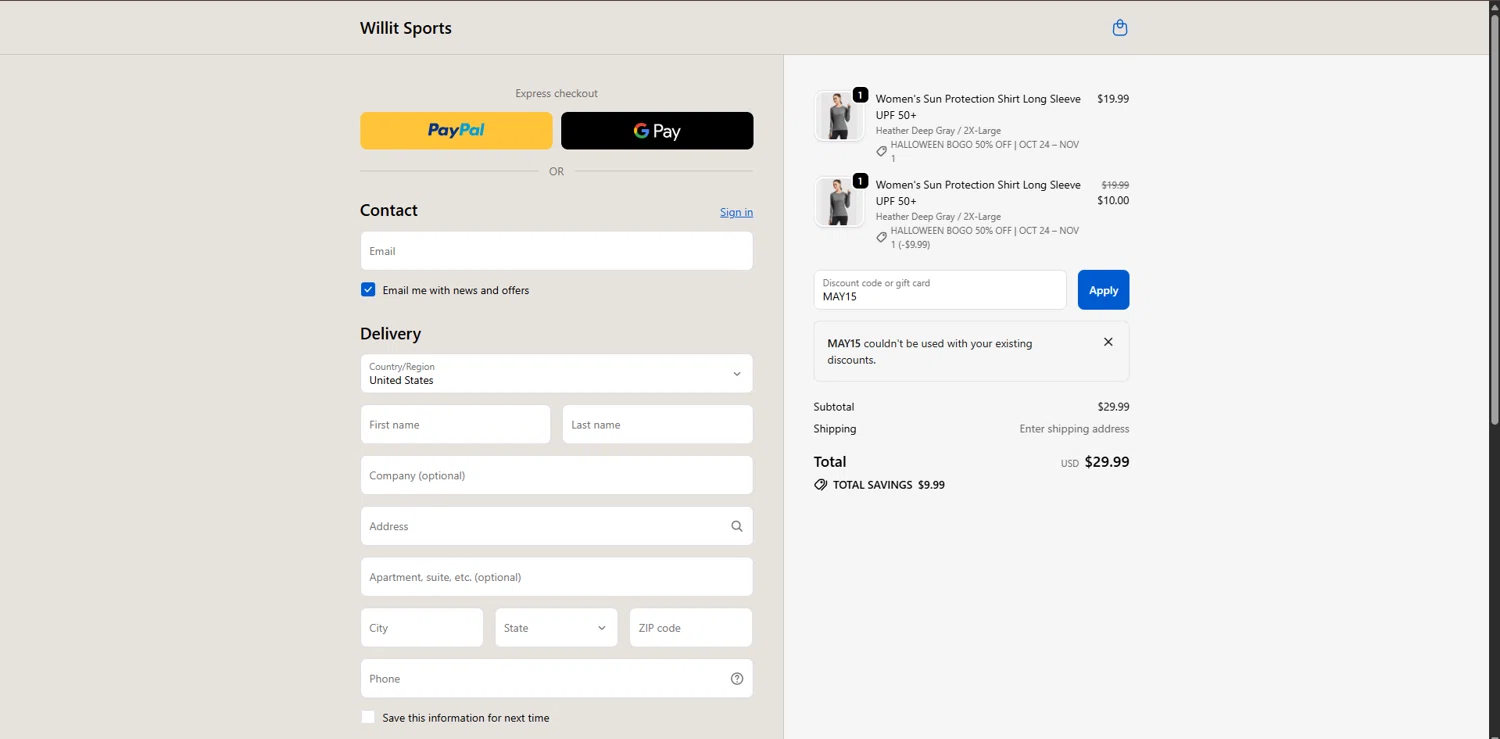Click the $29.99 total amount
The image size is (1500, 739).
click(x=1107, y=462)
